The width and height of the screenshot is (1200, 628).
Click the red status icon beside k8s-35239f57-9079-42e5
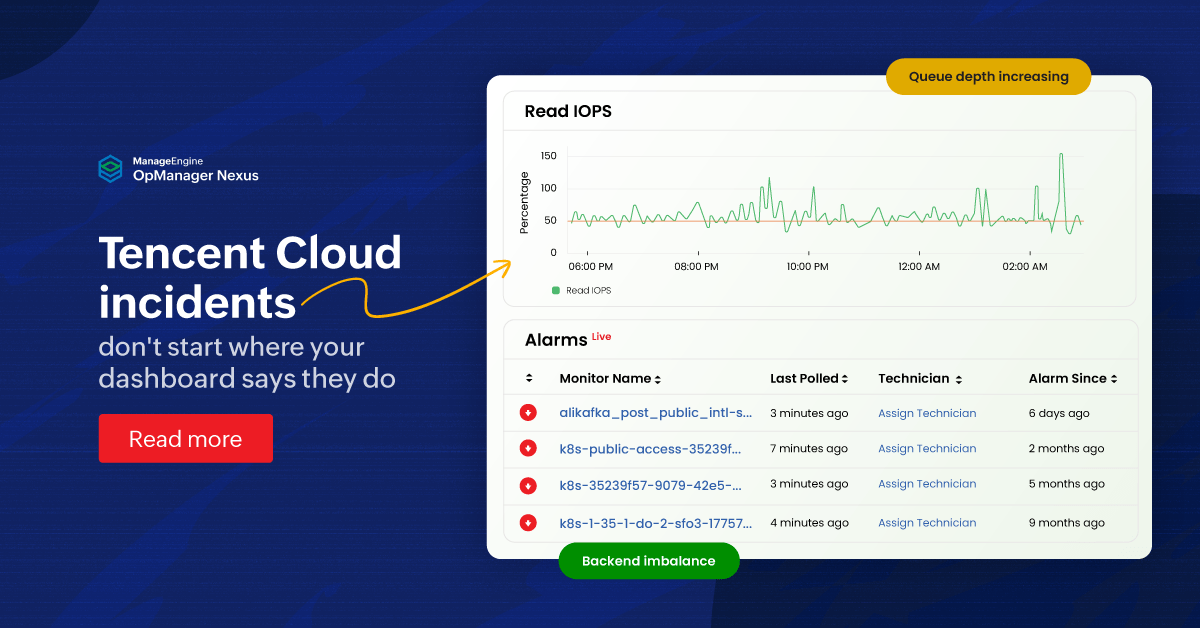528,485
